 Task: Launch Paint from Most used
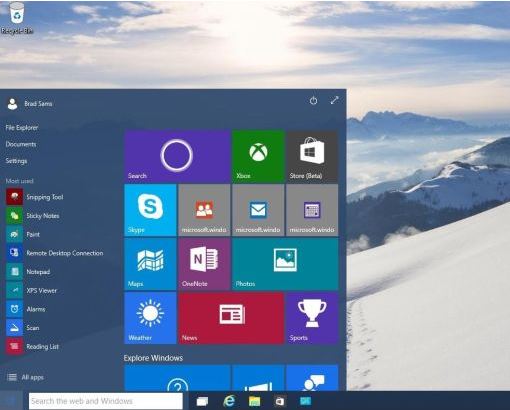click(x=23, y=234)
